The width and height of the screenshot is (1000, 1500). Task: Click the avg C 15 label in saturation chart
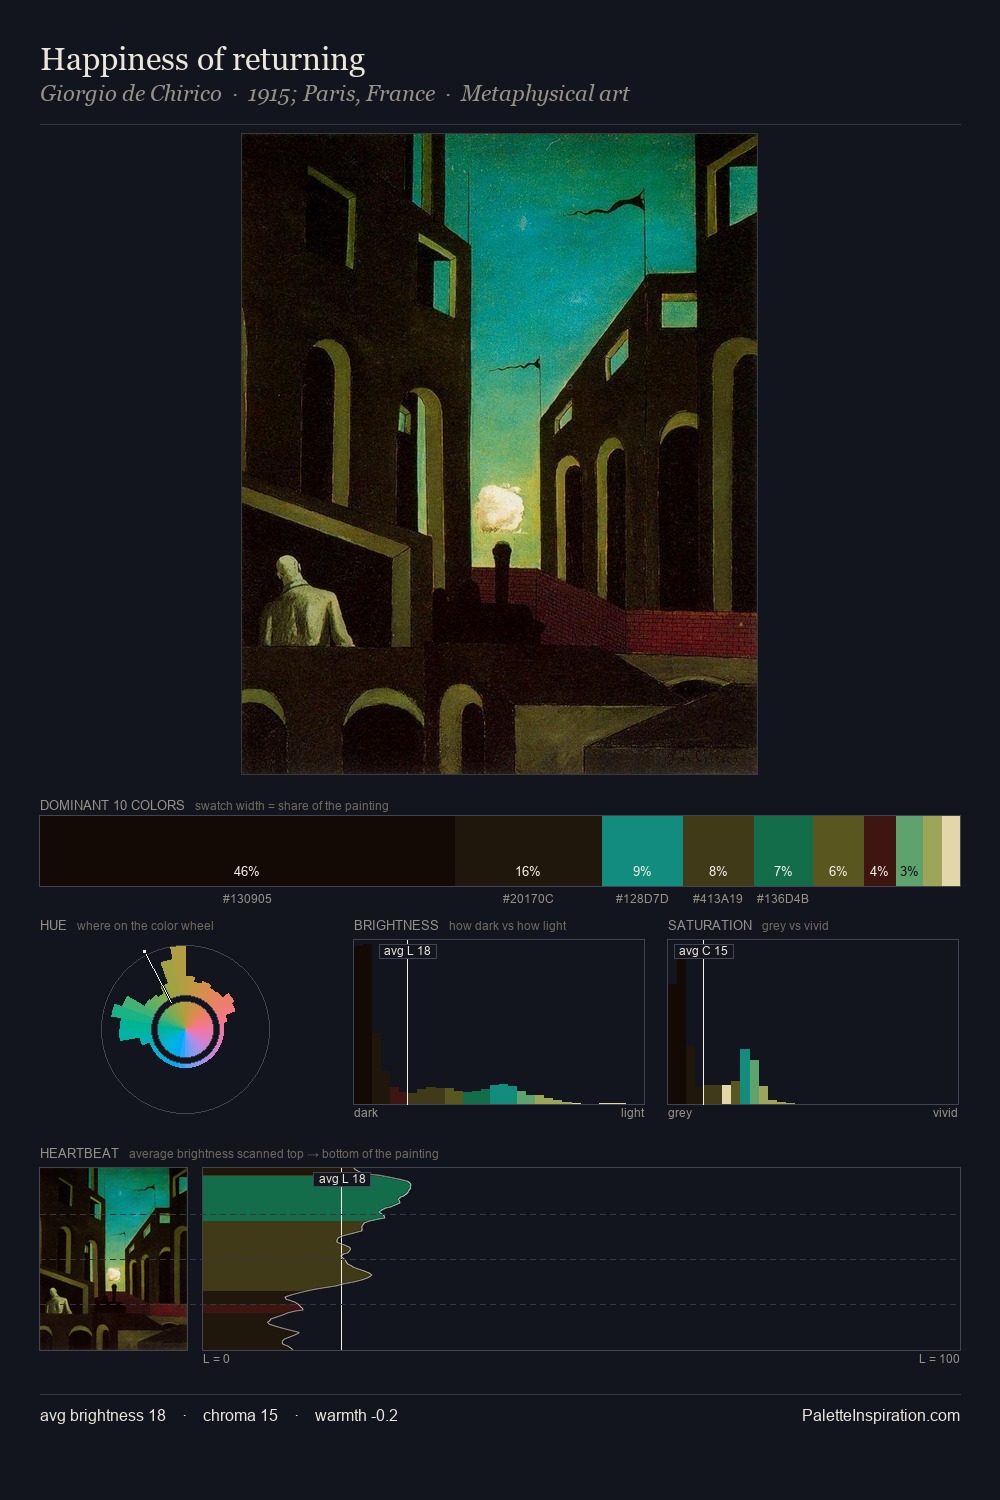coord(704,951)
